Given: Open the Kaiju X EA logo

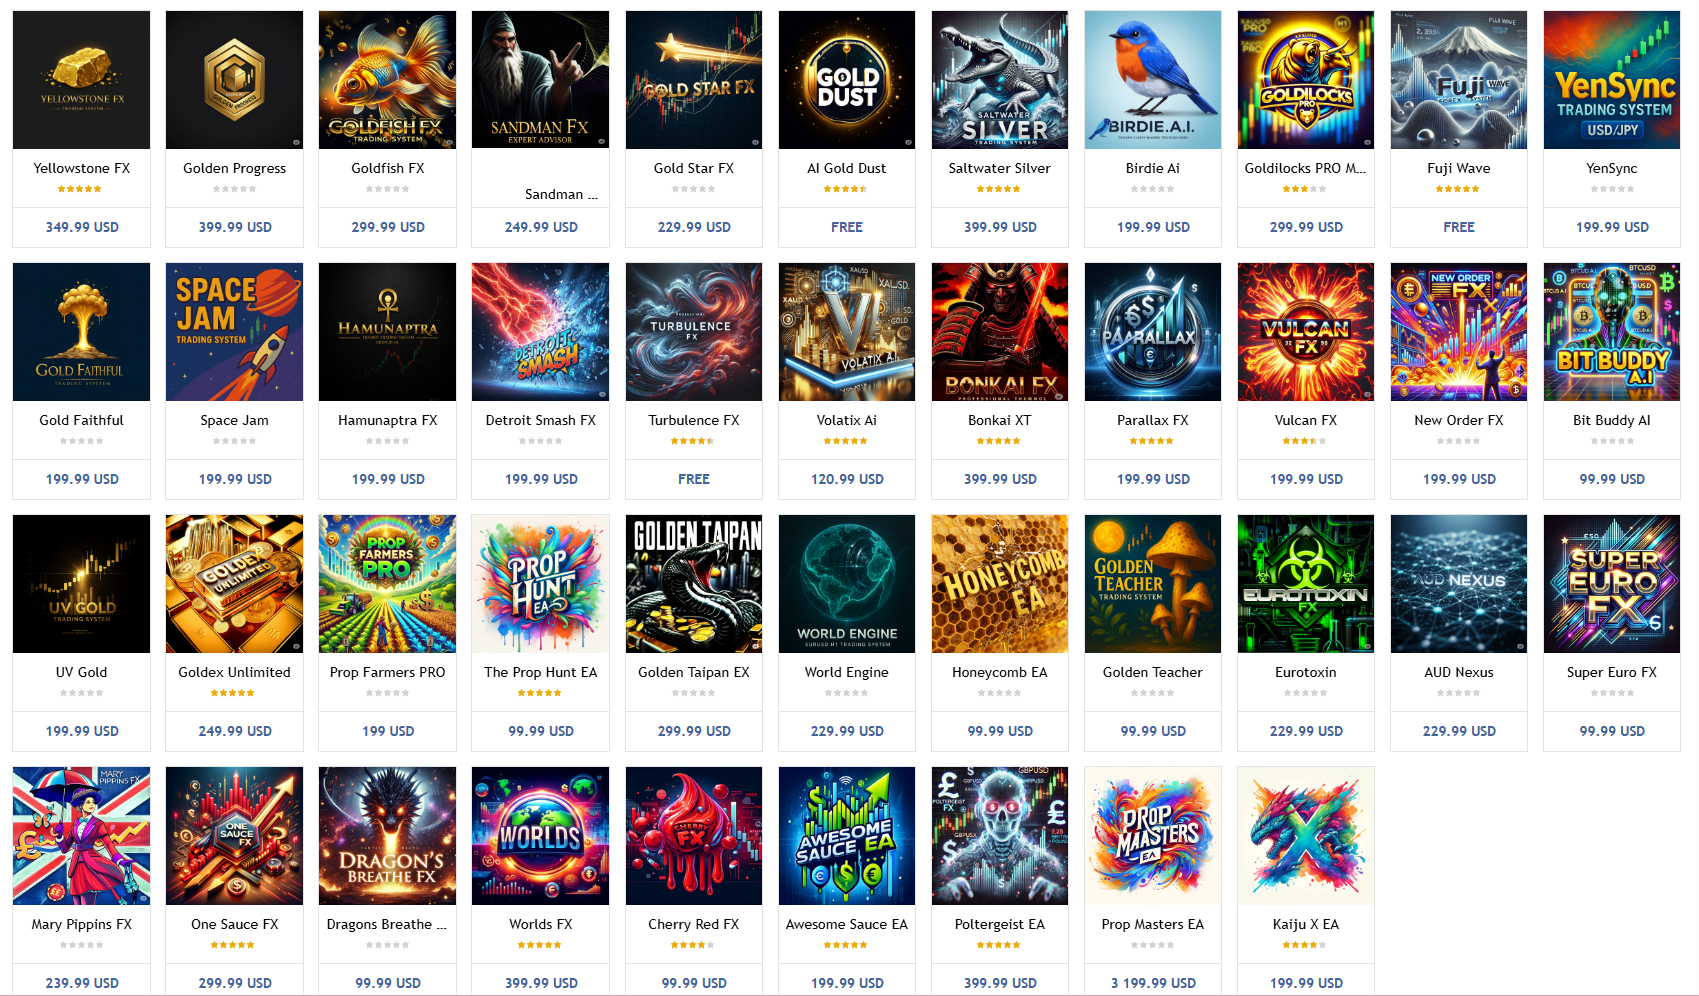Looking at the screenshot, I should point(1306,836).
